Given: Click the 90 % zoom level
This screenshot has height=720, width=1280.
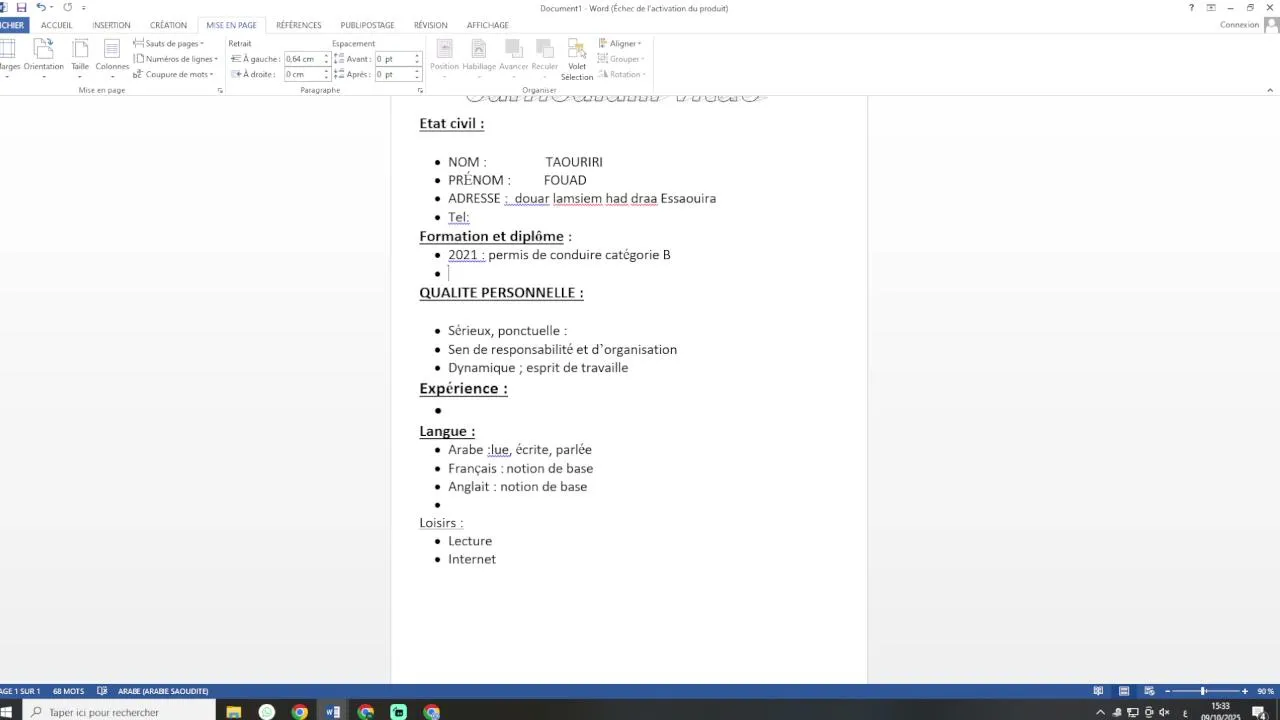Looking at the screenshot, I should pos(1266,691).
